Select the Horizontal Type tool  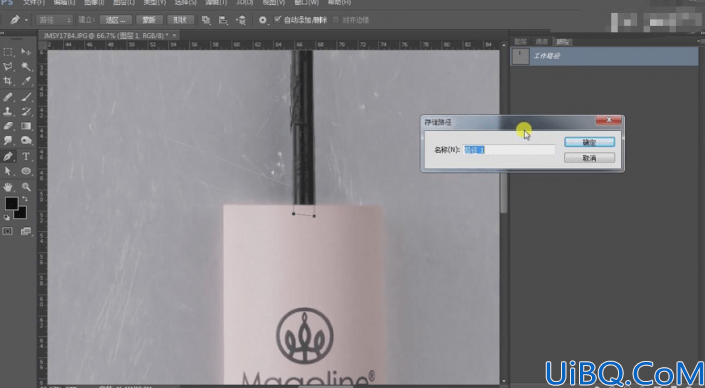point(26,156)
